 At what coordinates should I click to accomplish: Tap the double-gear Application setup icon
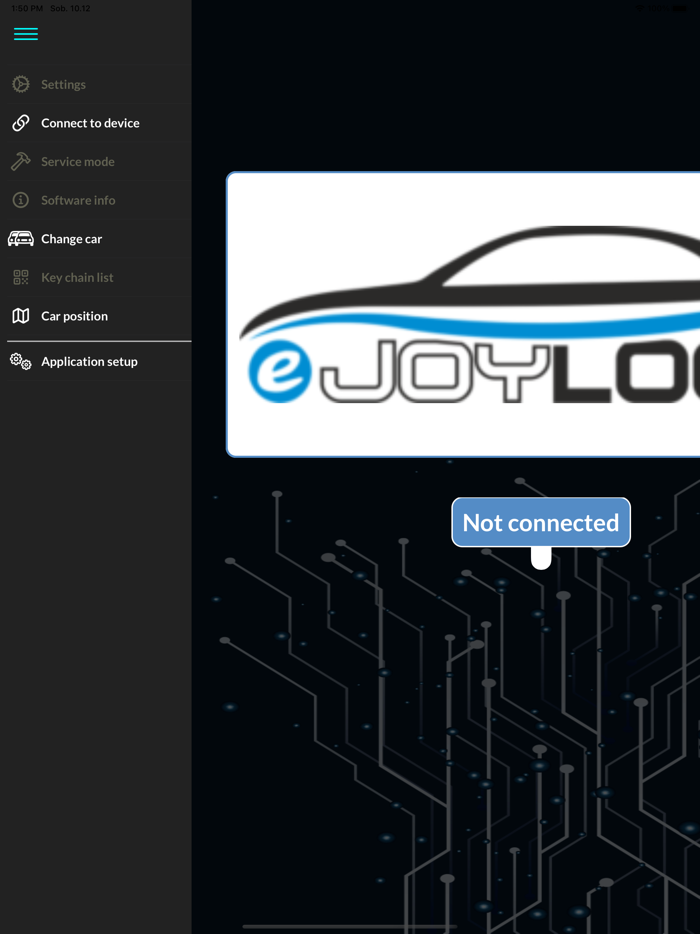(x=21, y=362)
